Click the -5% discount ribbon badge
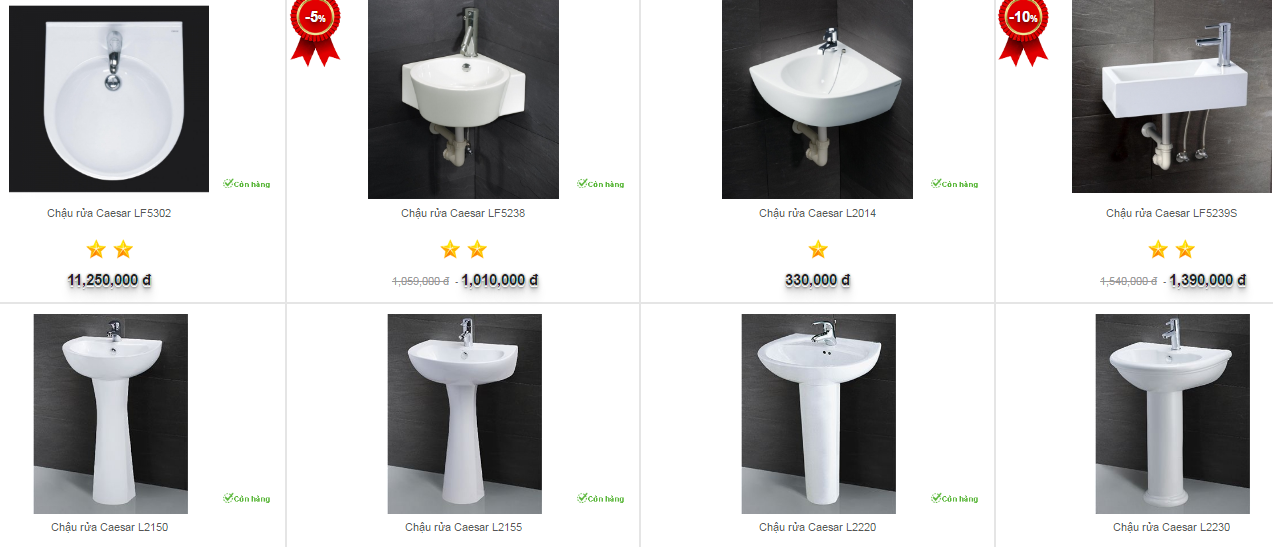The image size is (1273, 547). tap(315, 32)
